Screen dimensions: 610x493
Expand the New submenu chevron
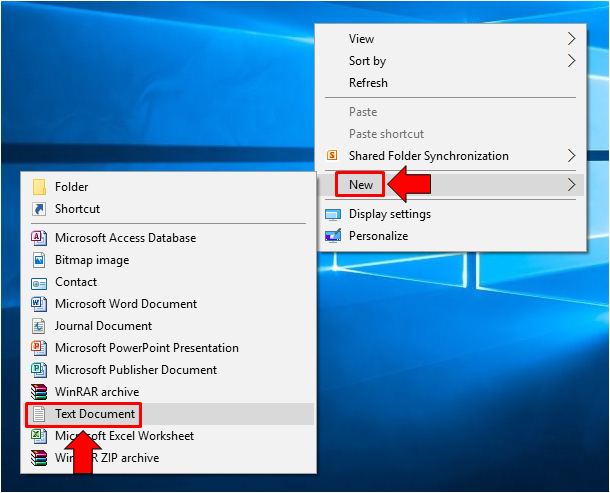(571, 185)
